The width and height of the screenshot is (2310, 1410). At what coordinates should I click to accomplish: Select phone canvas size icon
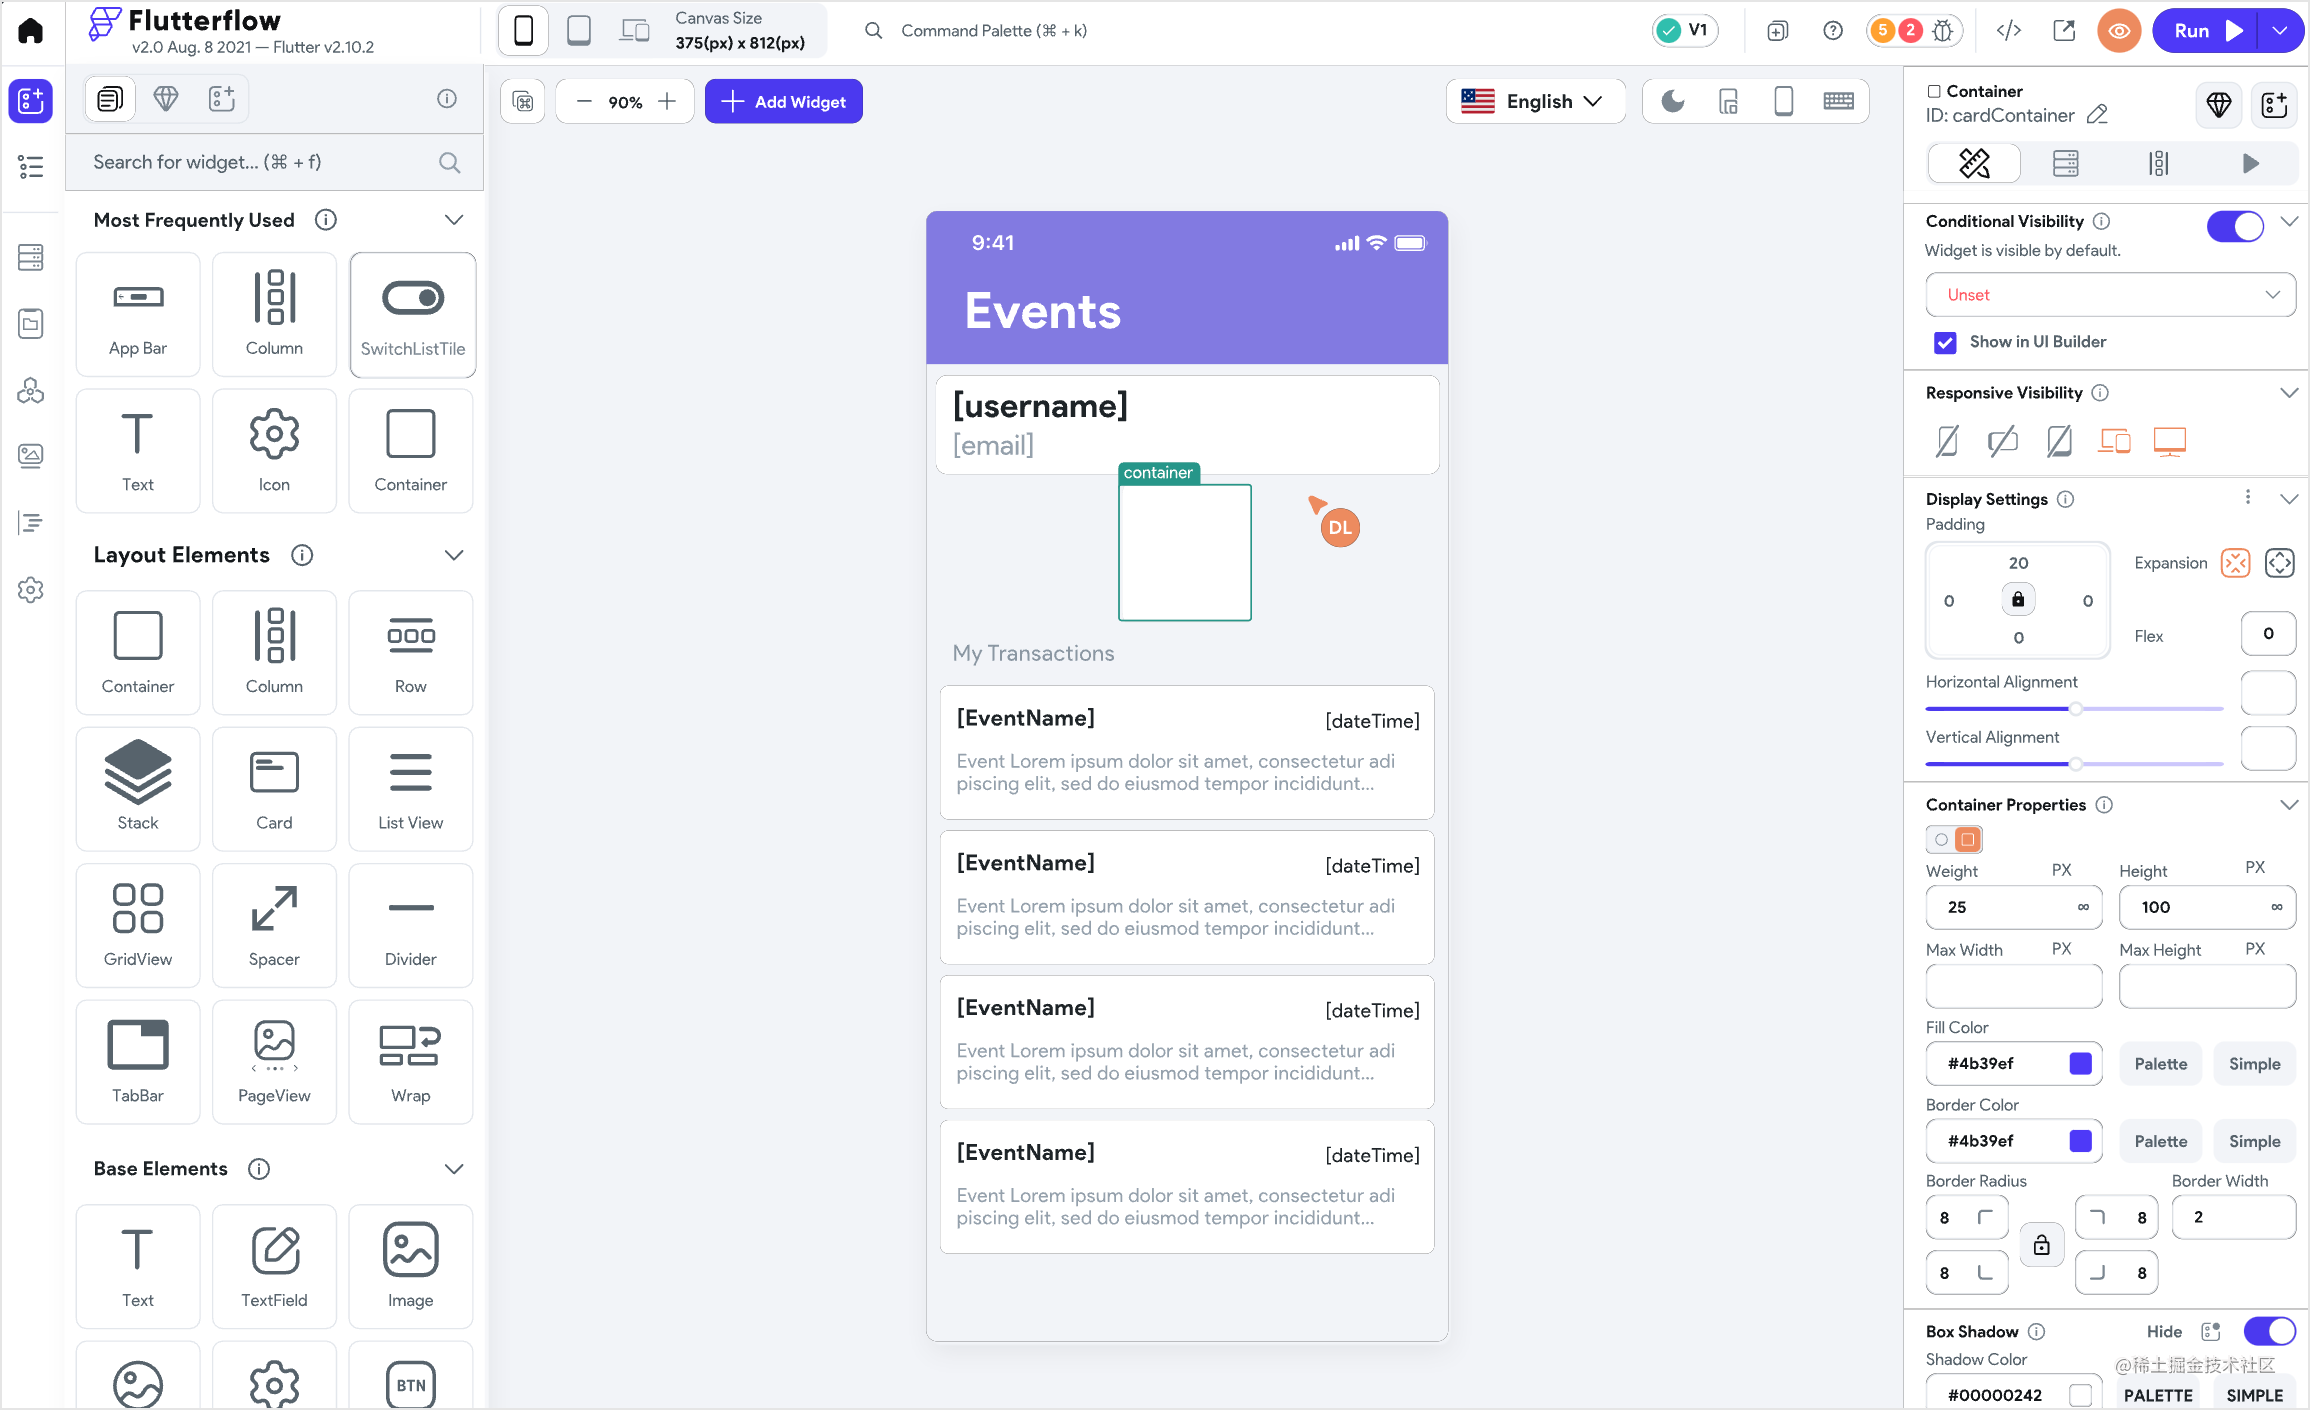click(x=523, y=30)
